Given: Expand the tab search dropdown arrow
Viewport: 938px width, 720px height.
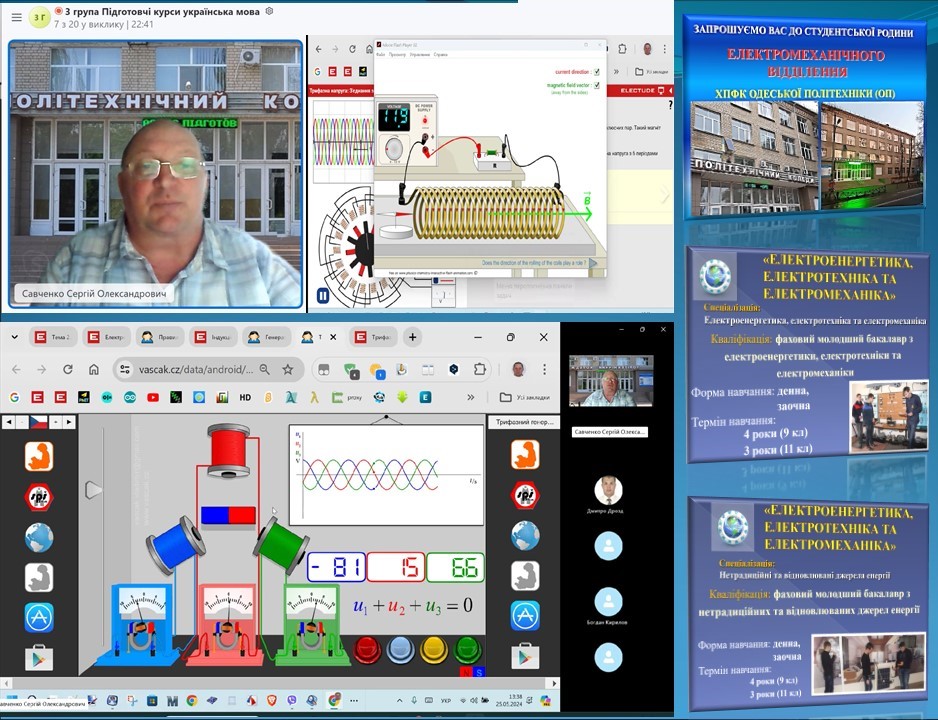Looking at the screenshot, I should coord(14,337).
